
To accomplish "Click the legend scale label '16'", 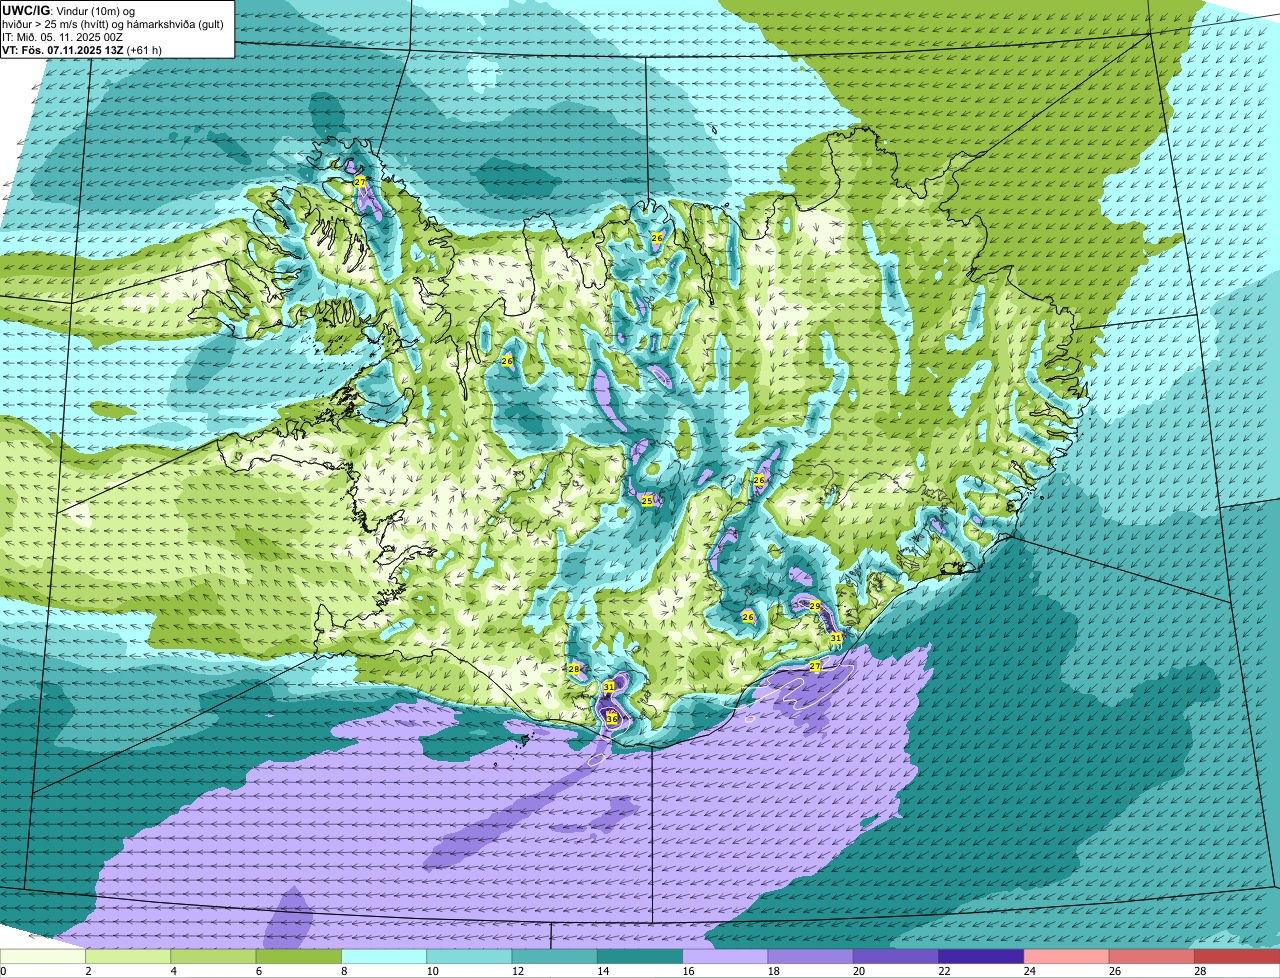I will point(687,971).
